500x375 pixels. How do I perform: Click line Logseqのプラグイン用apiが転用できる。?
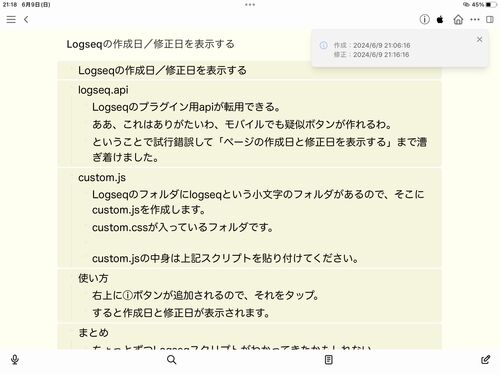(186, 107)
